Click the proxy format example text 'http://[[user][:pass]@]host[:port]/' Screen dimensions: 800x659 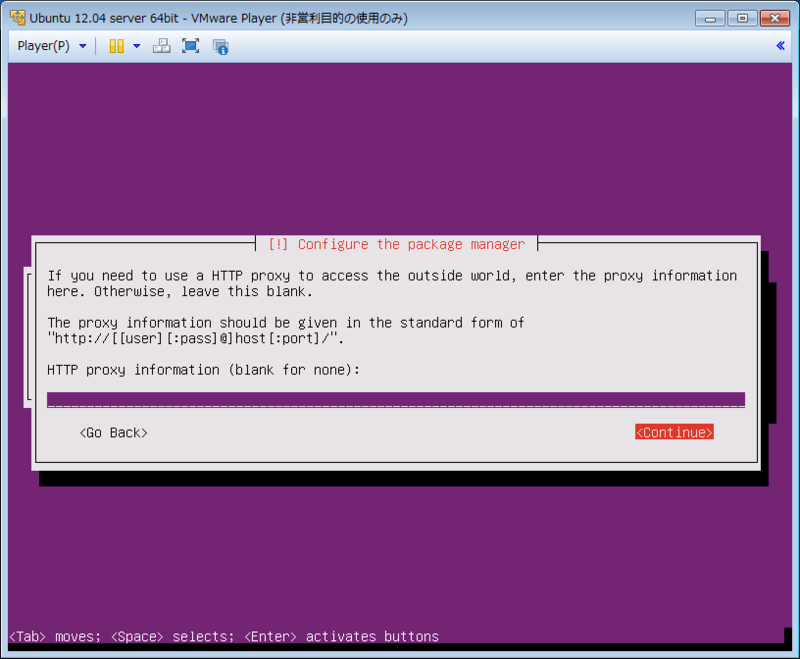click(196, 338)
